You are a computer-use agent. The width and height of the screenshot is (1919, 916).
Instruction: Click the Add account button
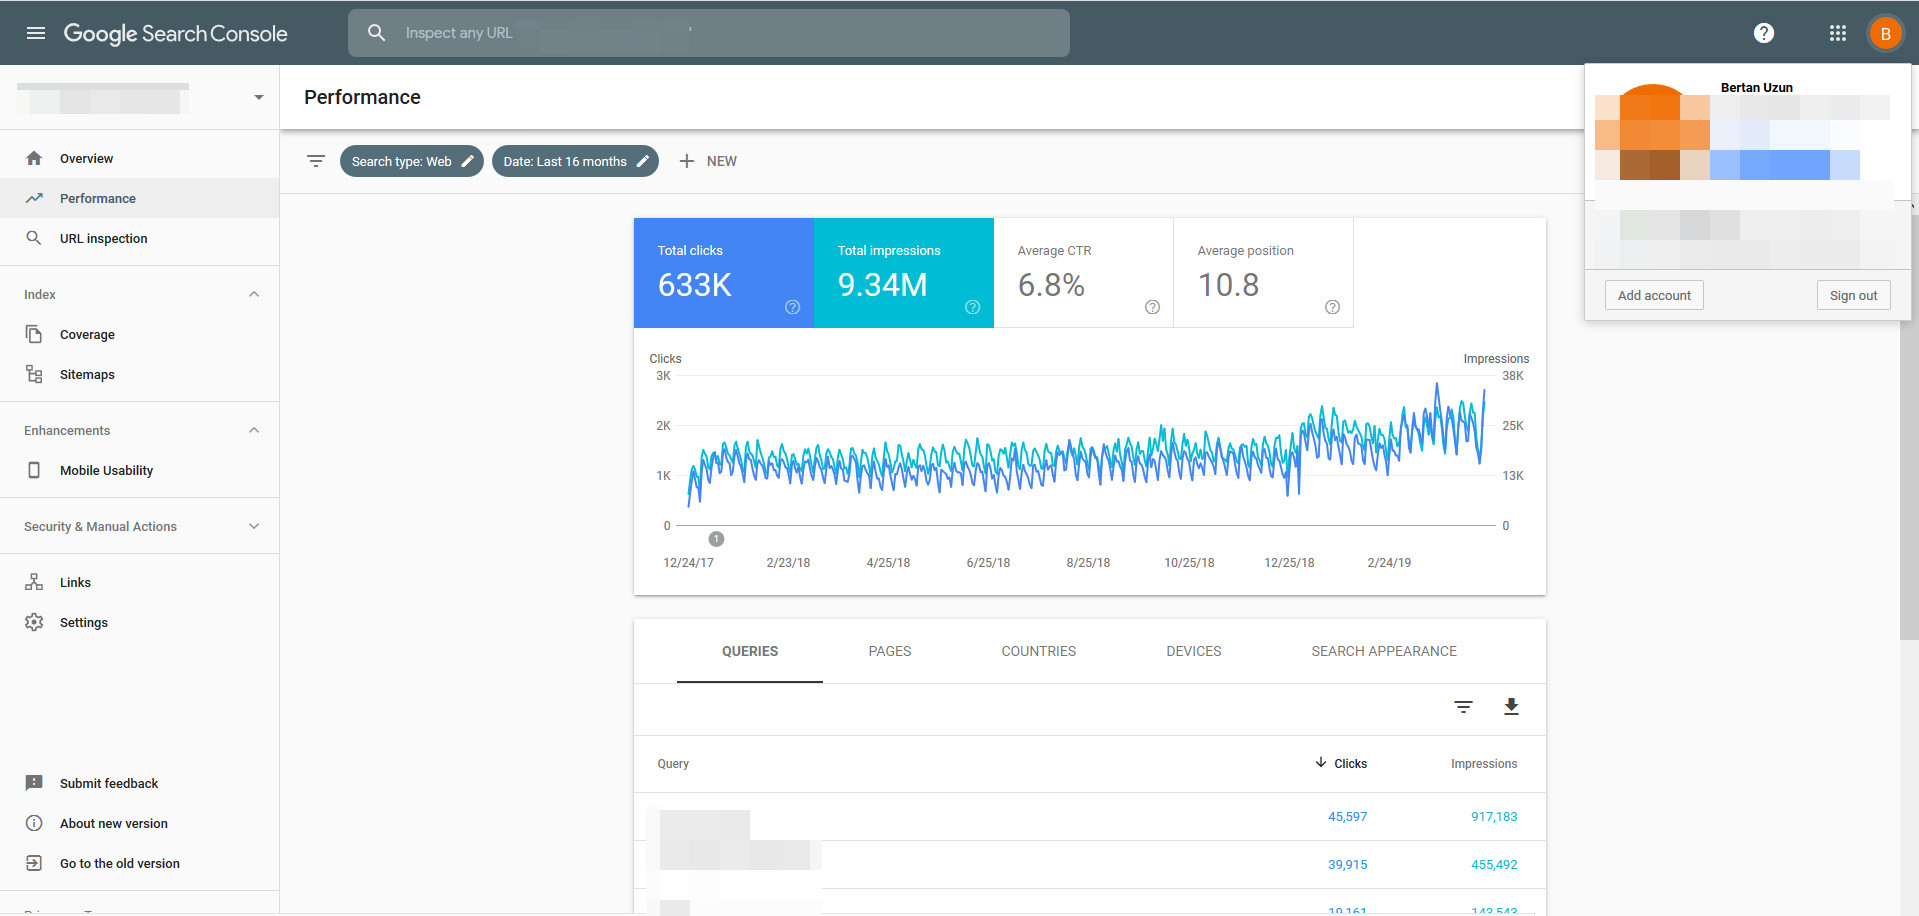[1654, 295]
